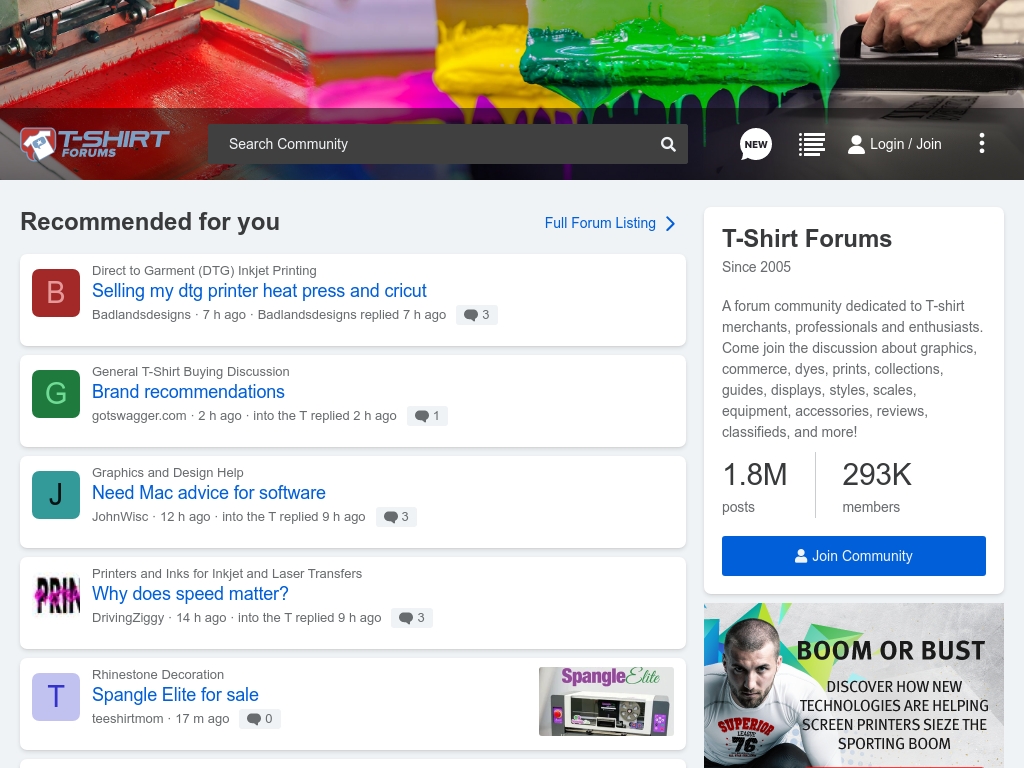Image resolution: width=1024 pixels, height=768 pixels.
Task: Click the green G user avatar
Action: click(x=56, y=394)
